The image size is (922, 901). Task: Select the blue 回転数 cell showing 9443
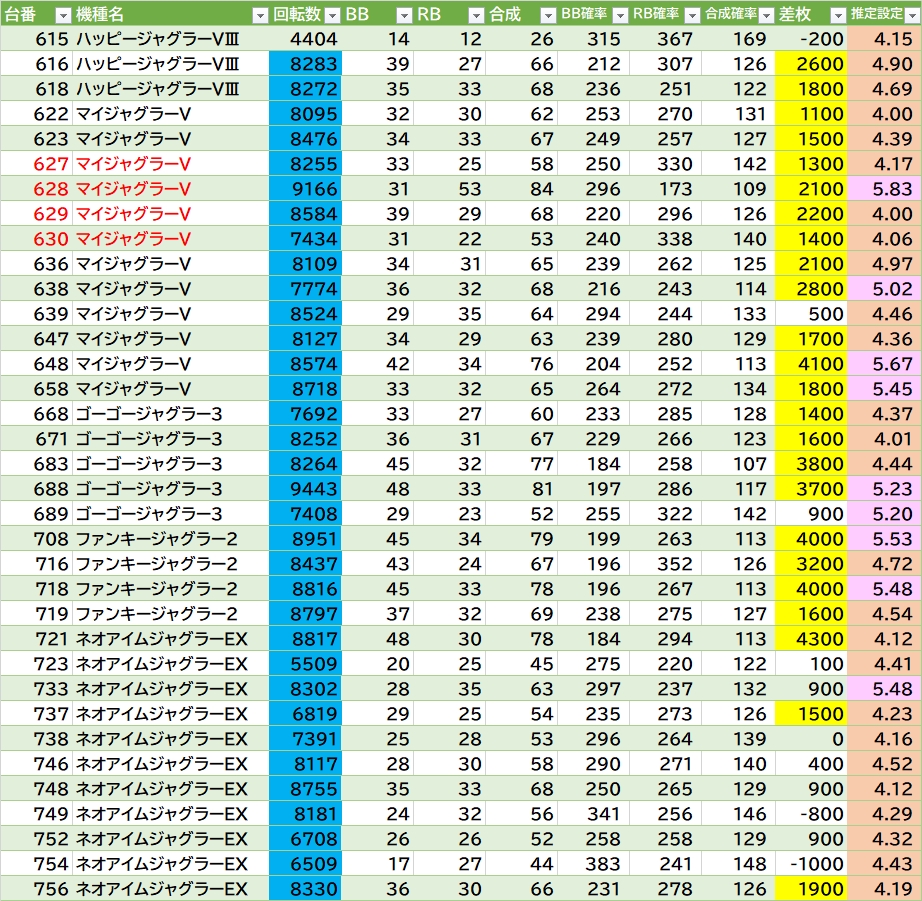[305, 489]
